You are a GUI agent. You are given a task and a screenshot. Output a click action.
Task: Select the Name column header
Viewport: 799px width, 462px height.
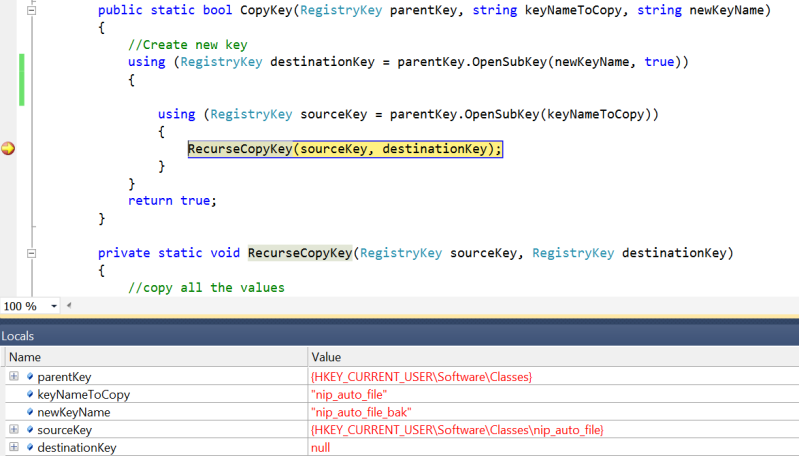tap(155, 357)
